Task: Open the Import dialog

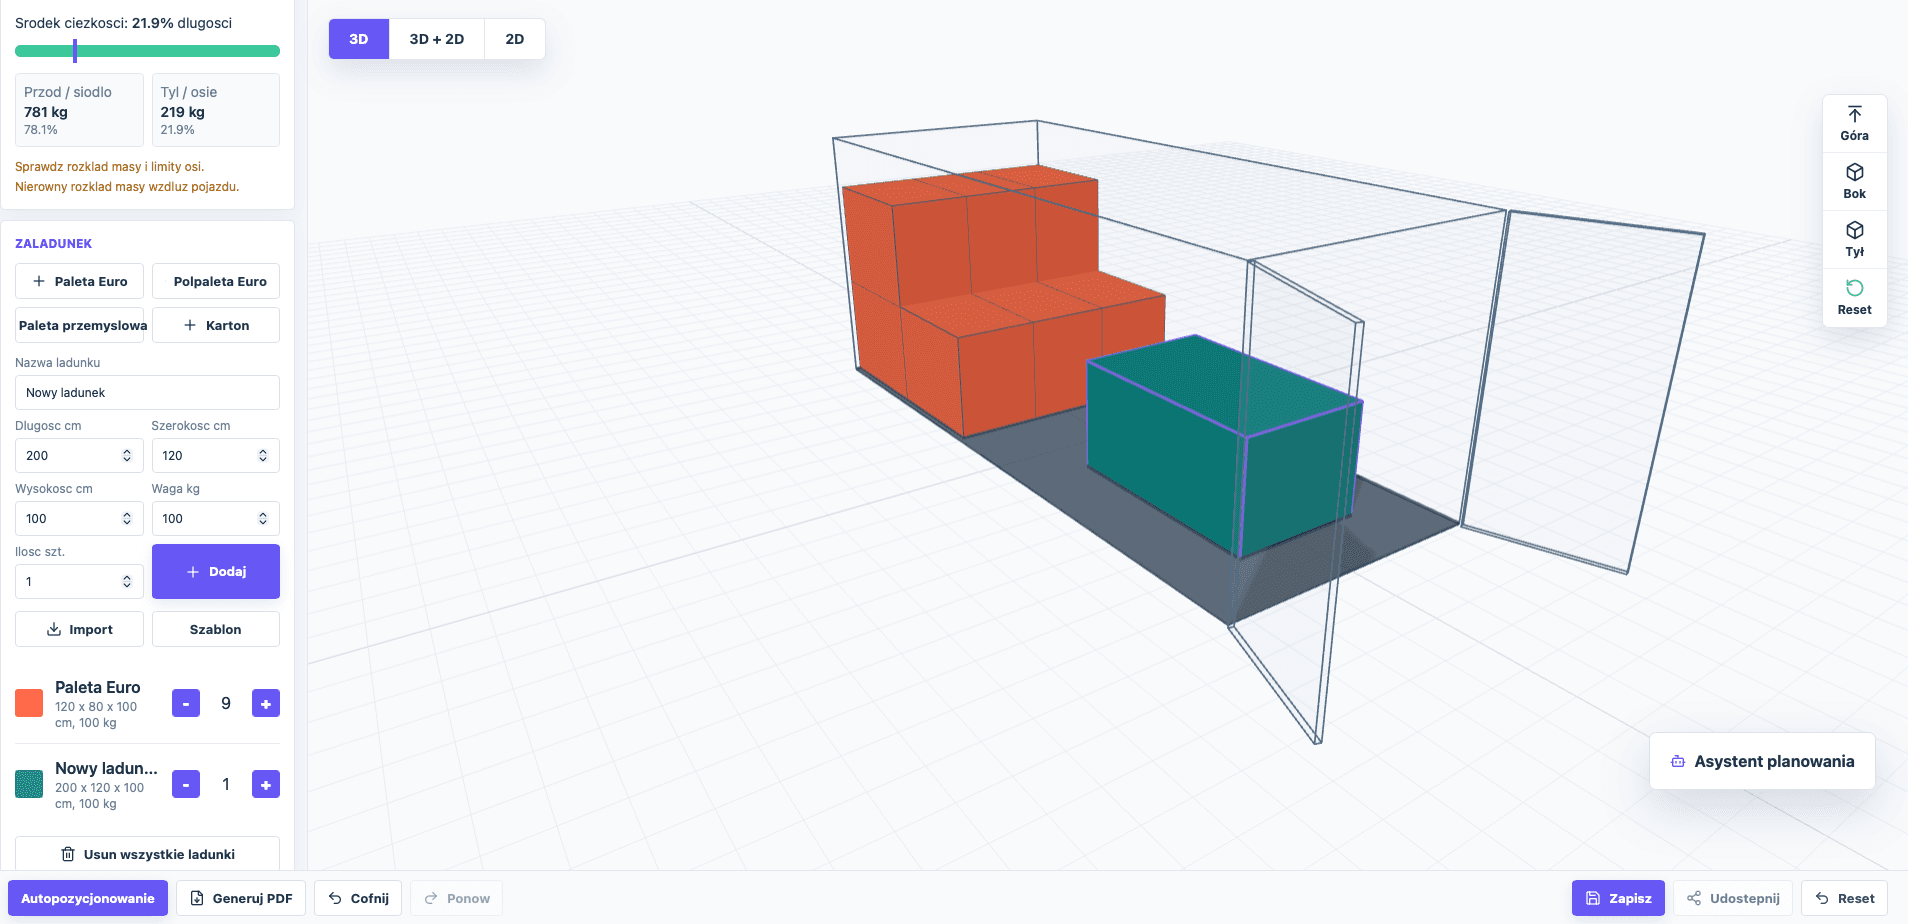Action: click(80, 629)
